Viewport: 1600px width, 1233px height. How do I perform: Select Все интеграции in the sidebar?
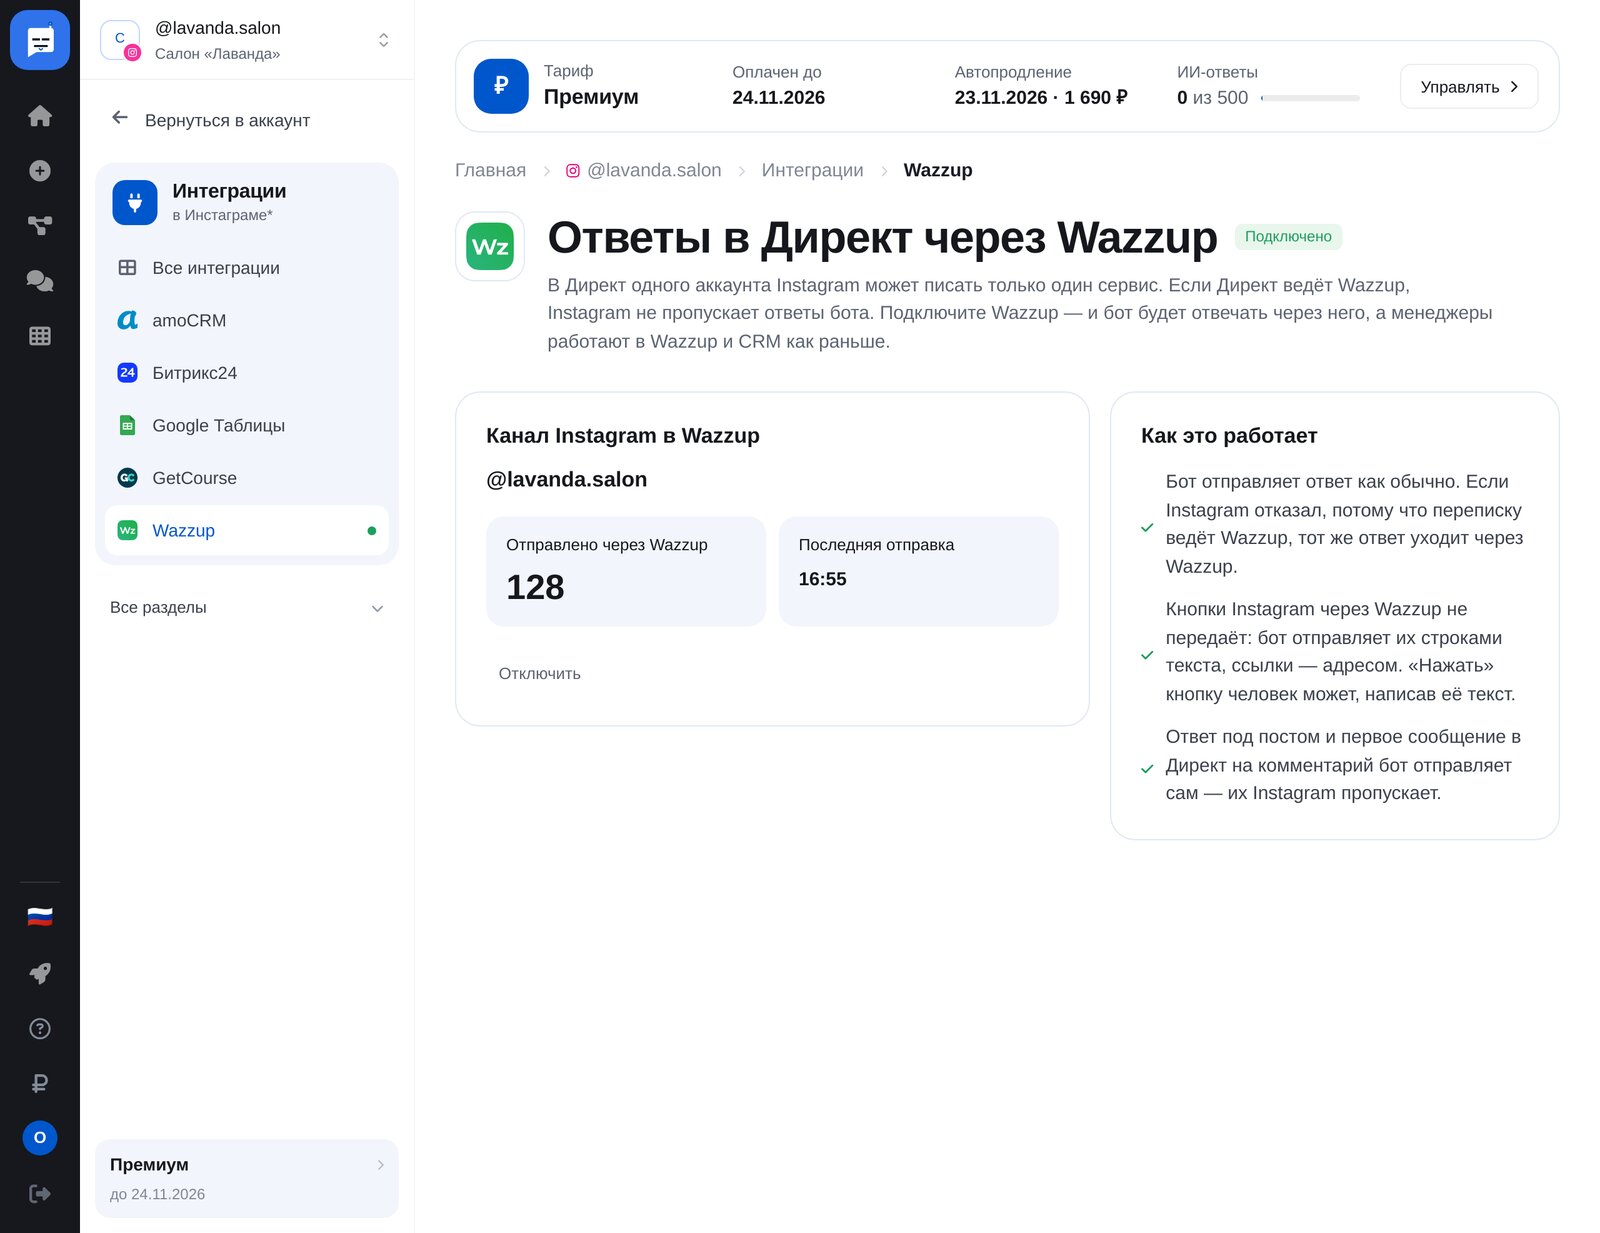(x=247, y=268)
